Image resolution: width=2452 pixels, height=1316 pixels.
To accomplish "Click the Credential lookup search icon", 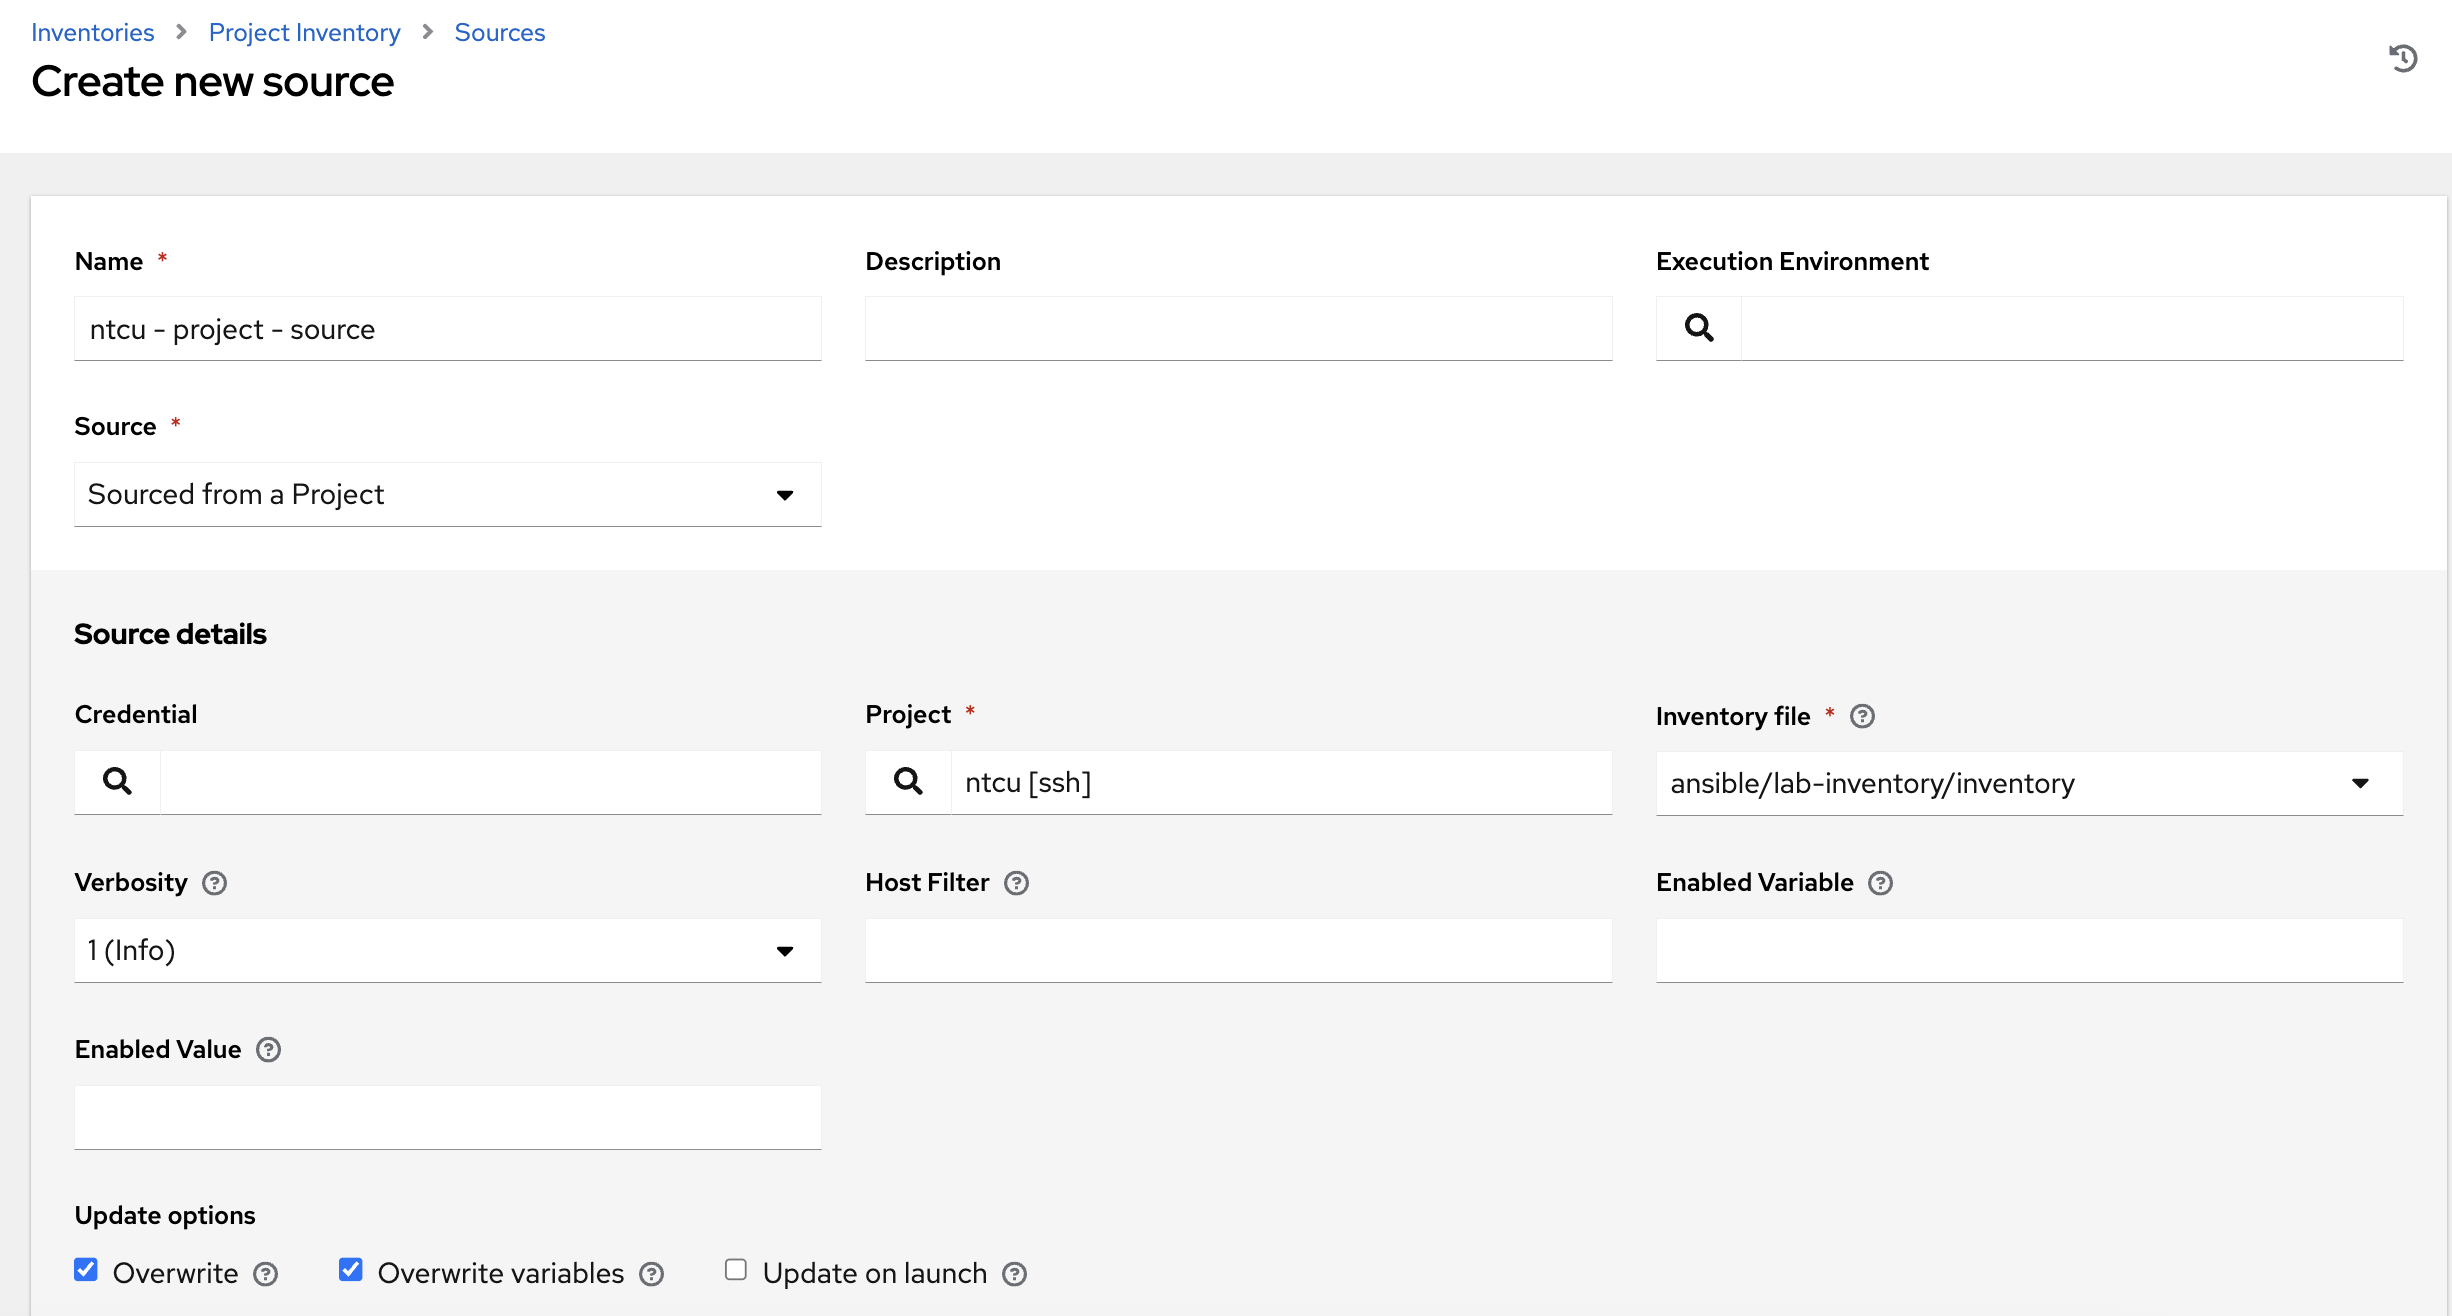I will pos(117,781).
